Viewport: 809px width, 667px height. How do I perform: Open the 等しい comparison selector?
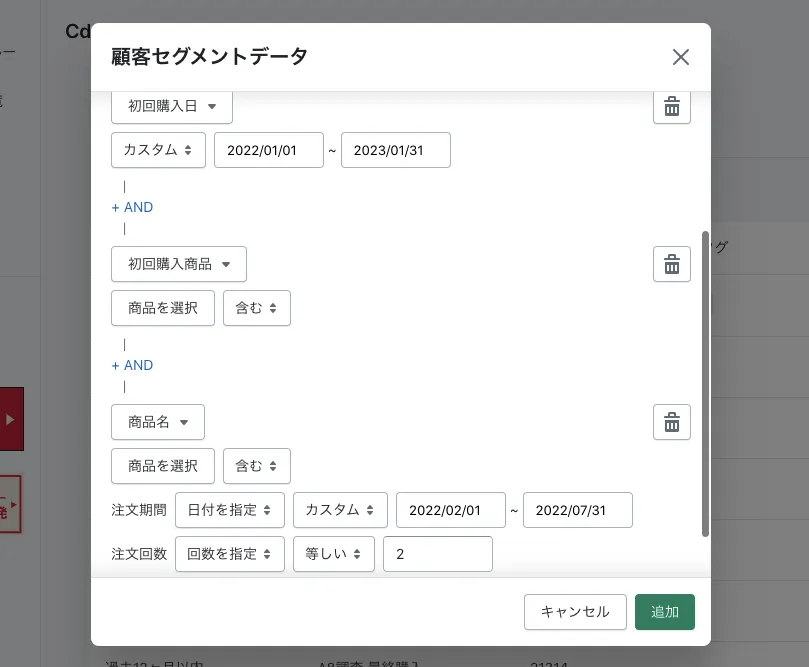pos(334,554)
